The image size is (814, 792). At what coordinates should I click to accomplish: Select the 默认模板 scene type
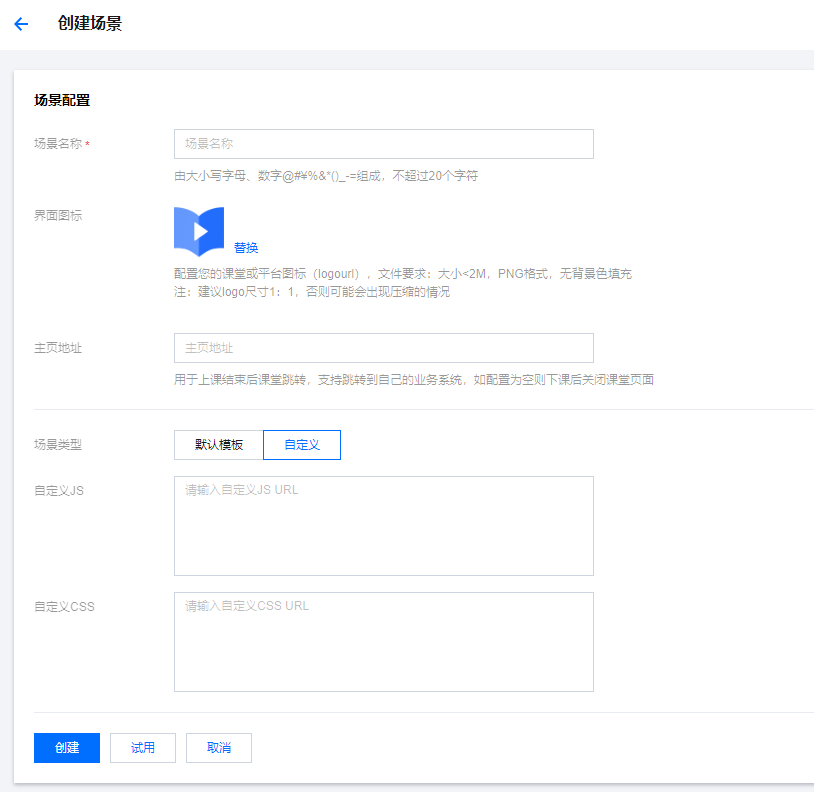[219, 445]
